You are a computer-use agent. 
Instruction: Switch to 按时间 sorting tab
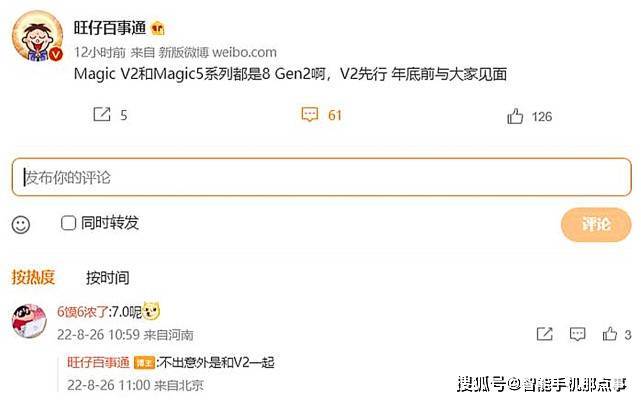tap(108, 278)
